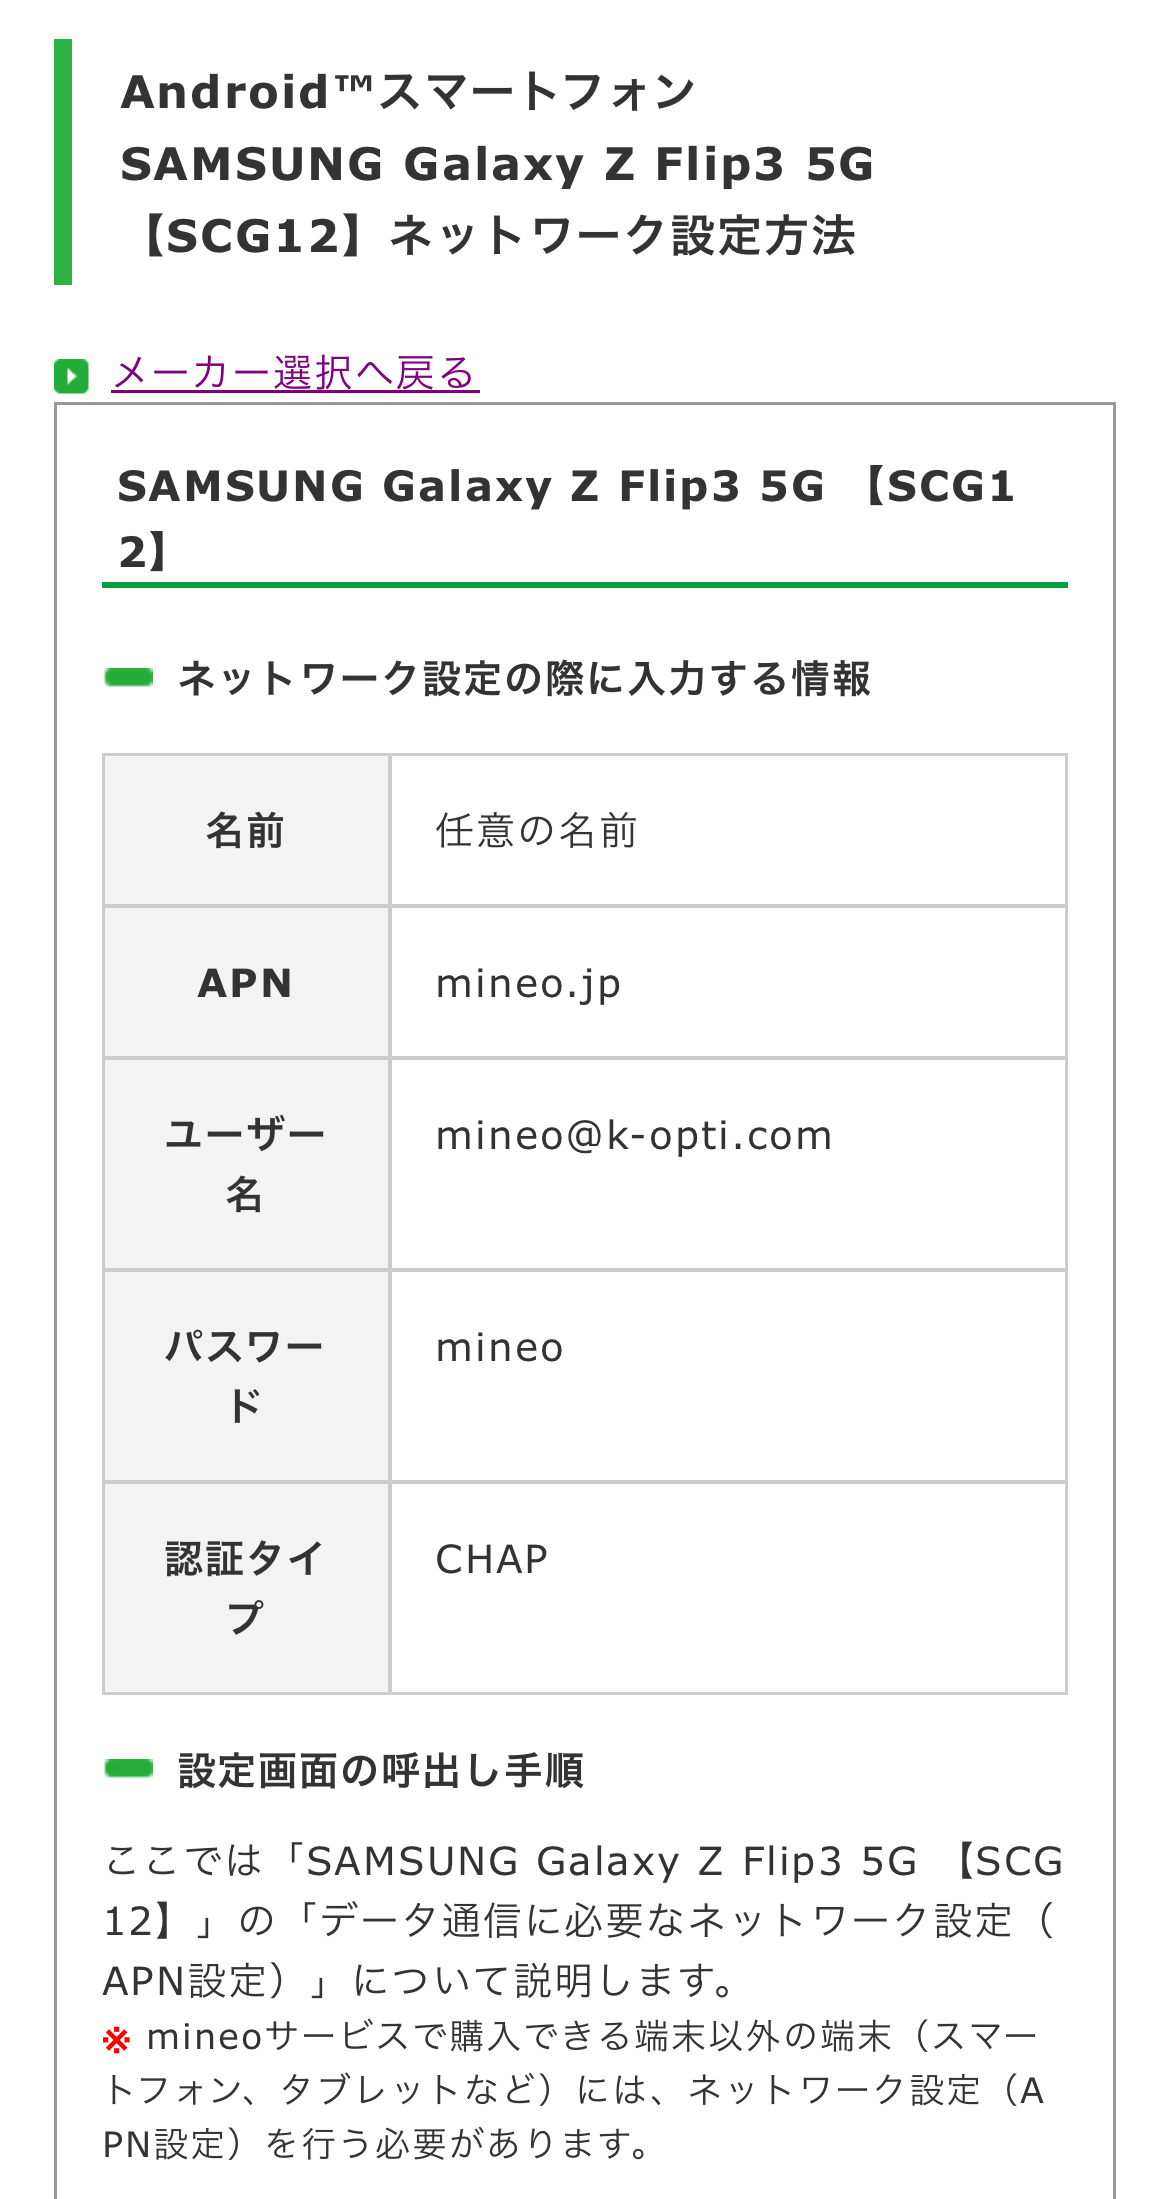
Task: Open the メーカー選択へ戻る link
Action: (295, 373)
